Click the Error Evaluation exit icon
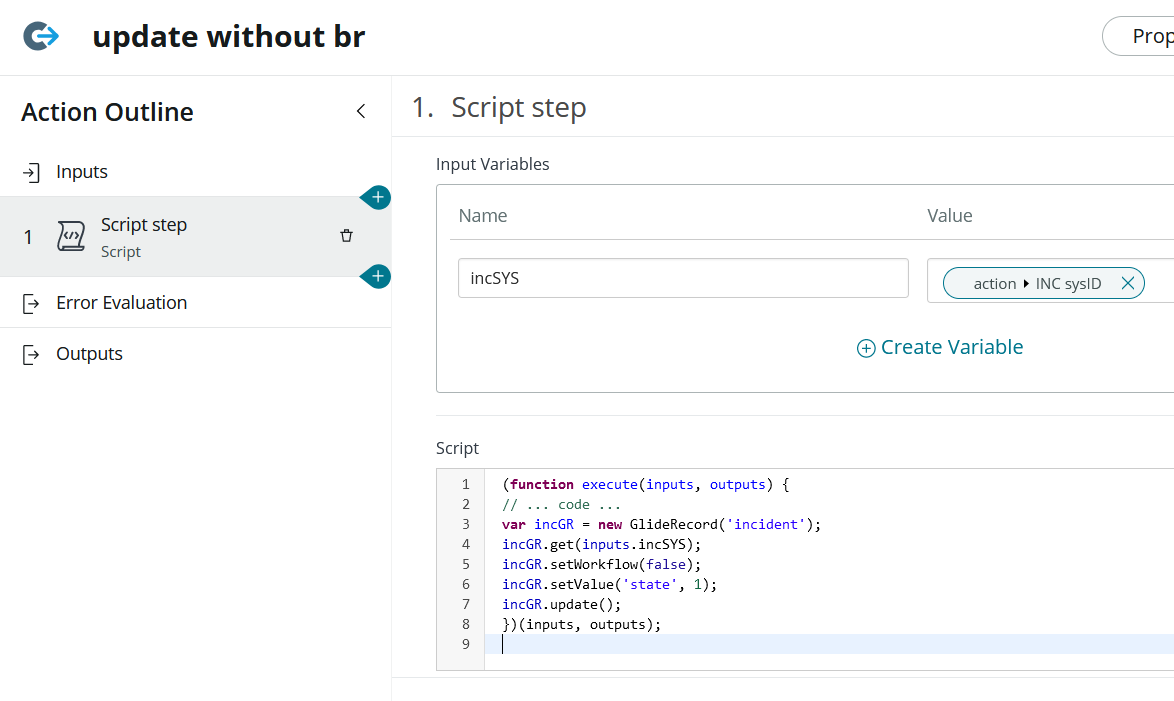 (x=31, y=303)
